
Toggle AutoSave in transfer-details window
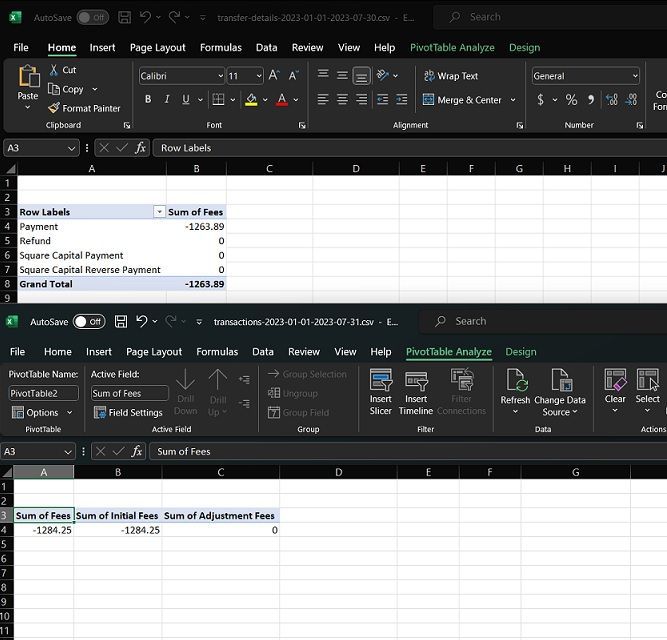coord(92,17)
